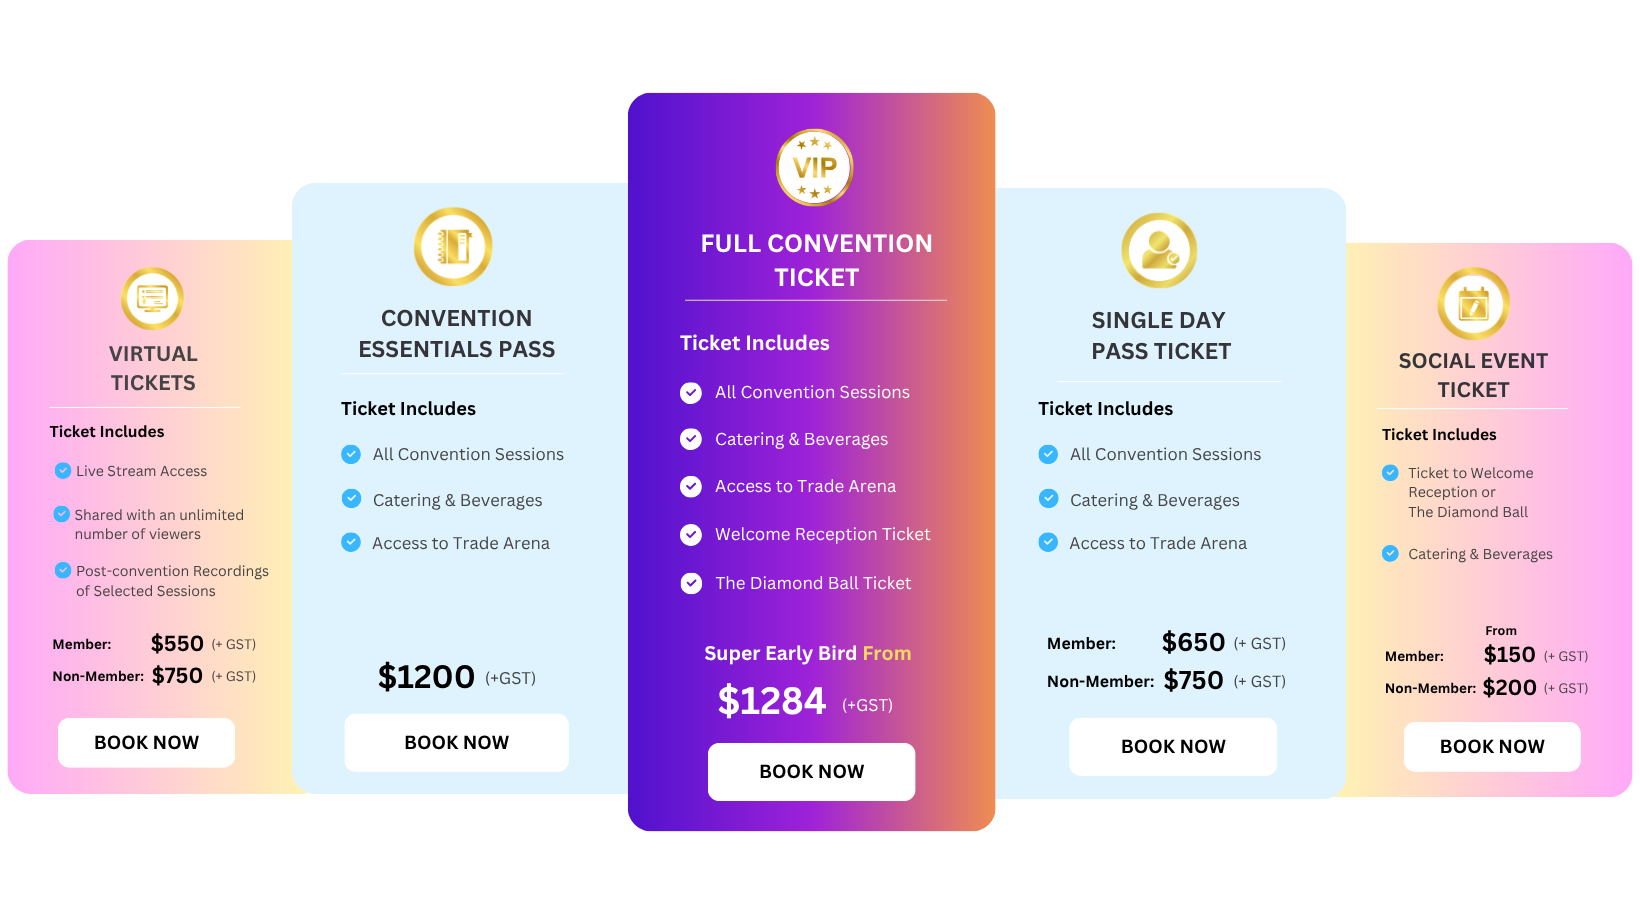The height and width of the screenshot is (924, 1640).
Task: Click the Super Early Bird price label
Action: pos(807,653)
